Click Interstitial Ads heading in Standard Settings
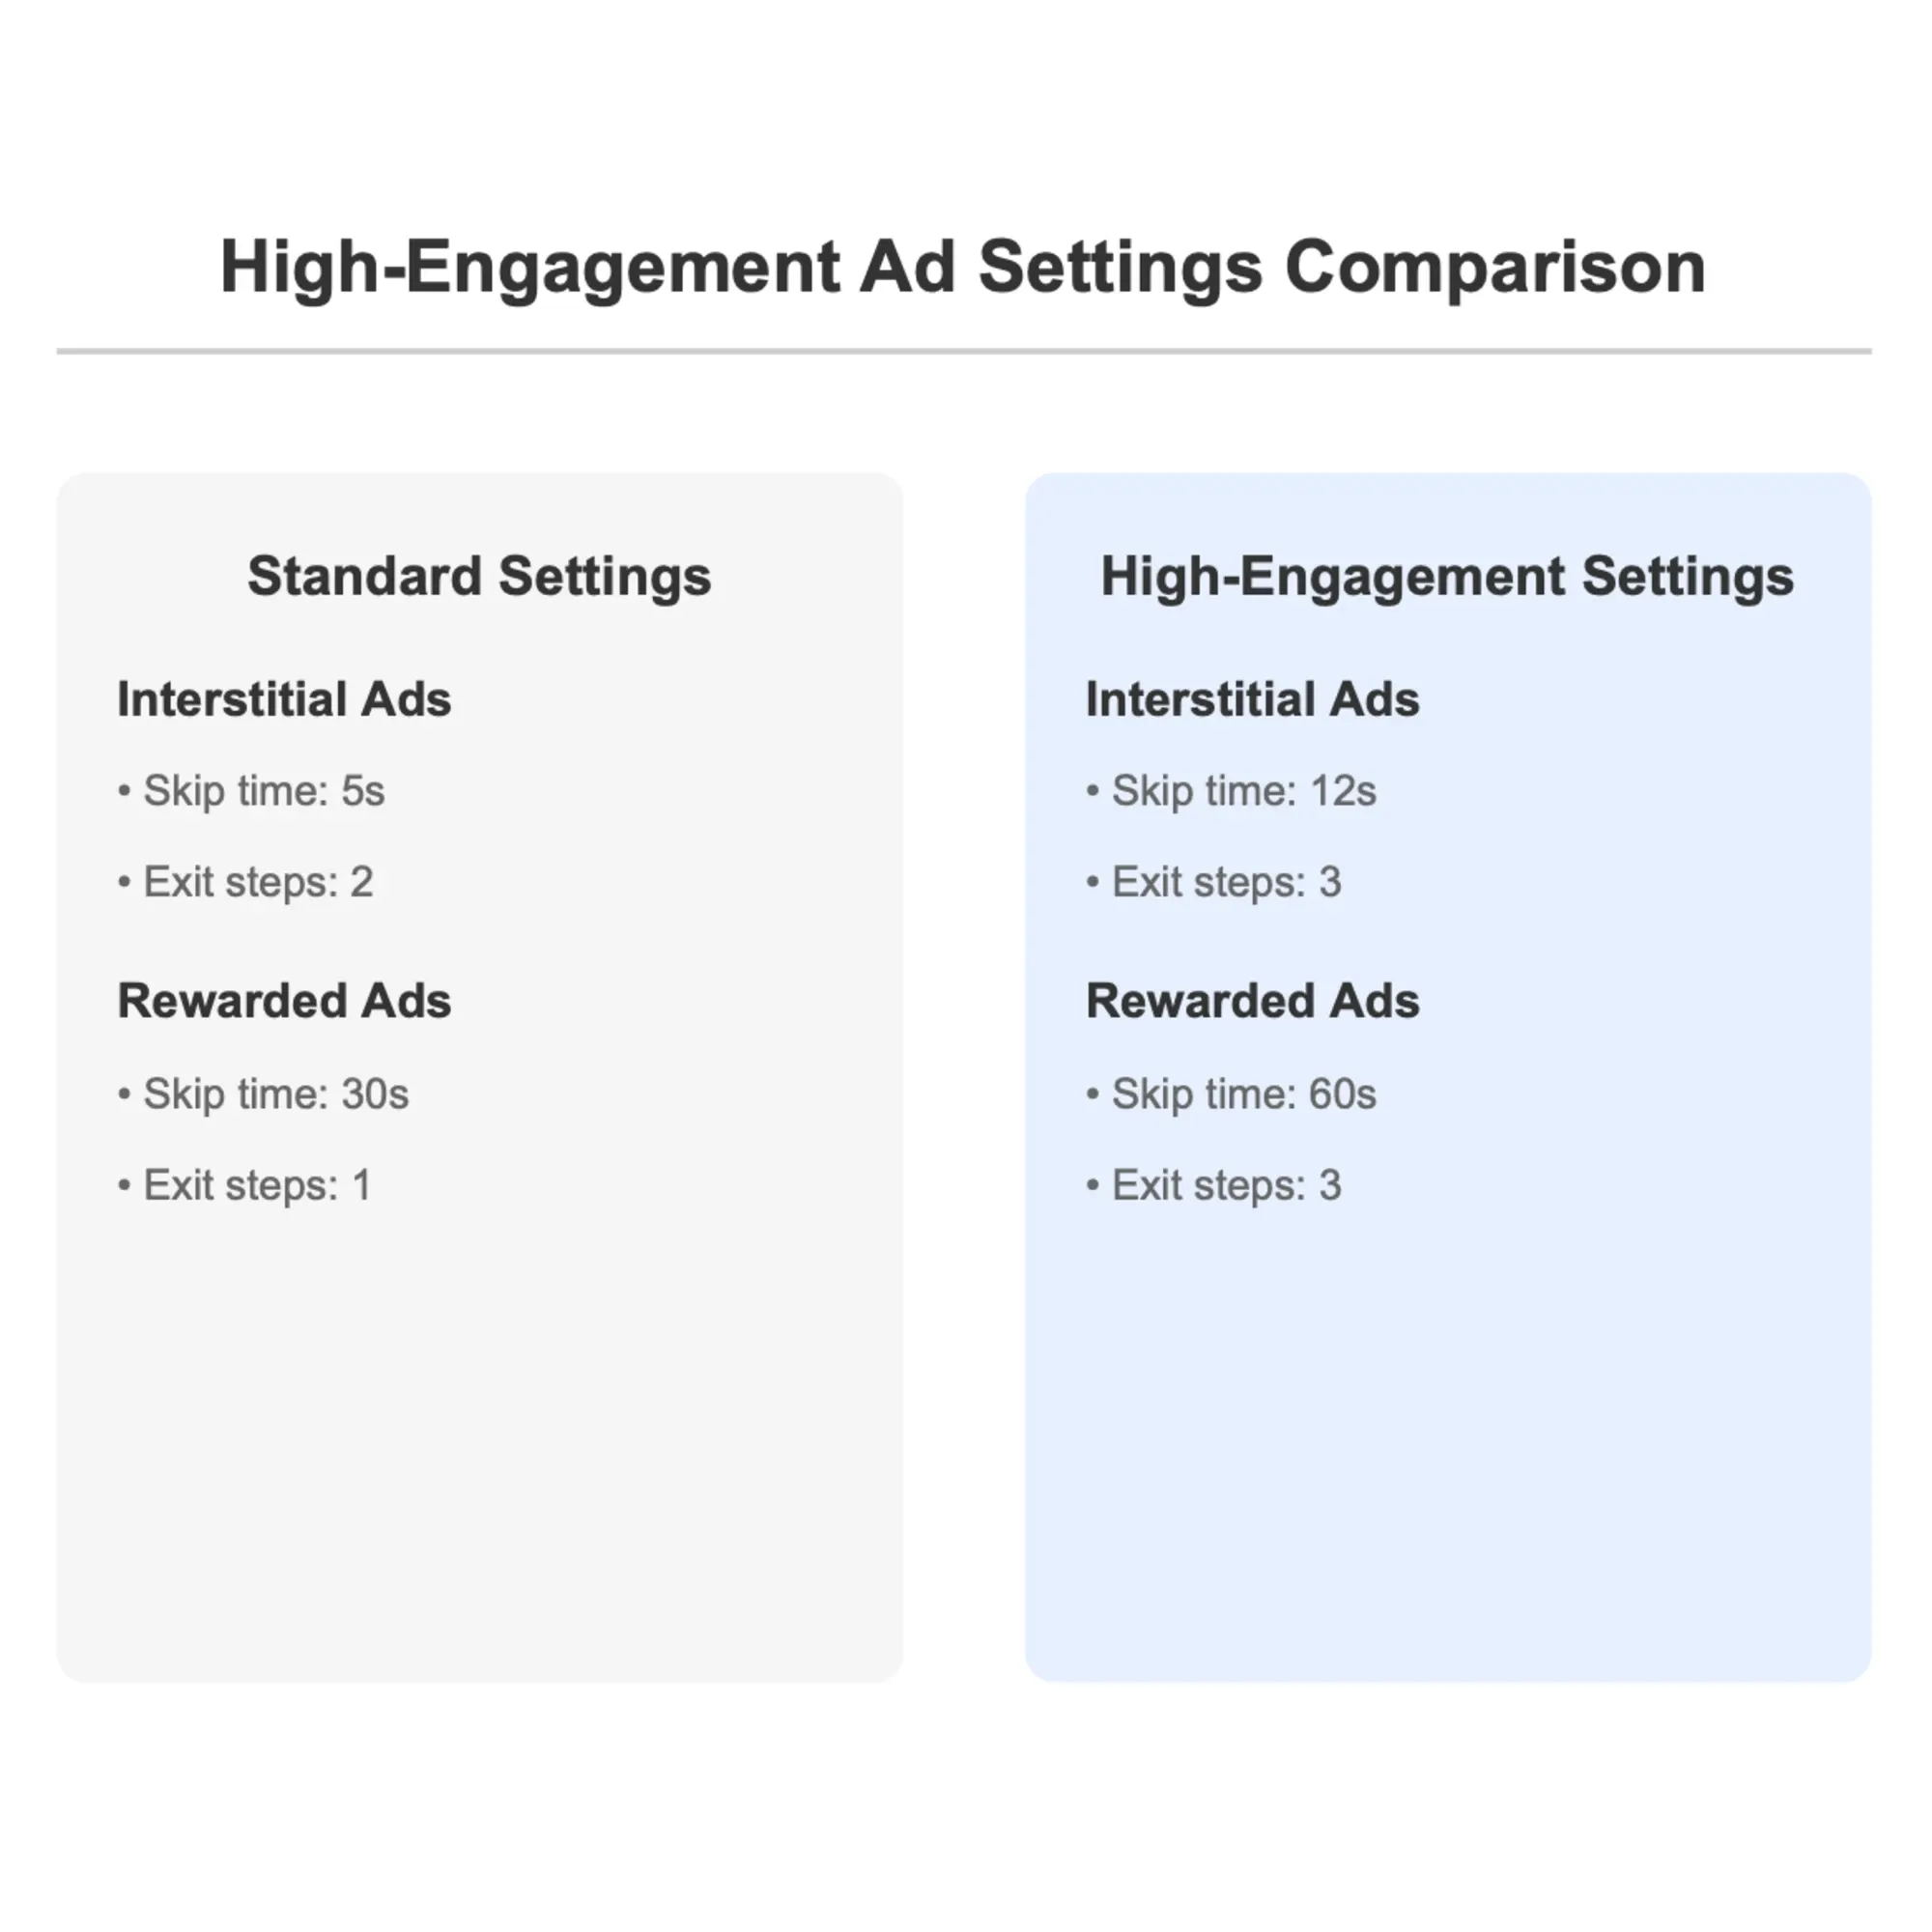Screen dimensions: 1932x1932 click(284, 699)
